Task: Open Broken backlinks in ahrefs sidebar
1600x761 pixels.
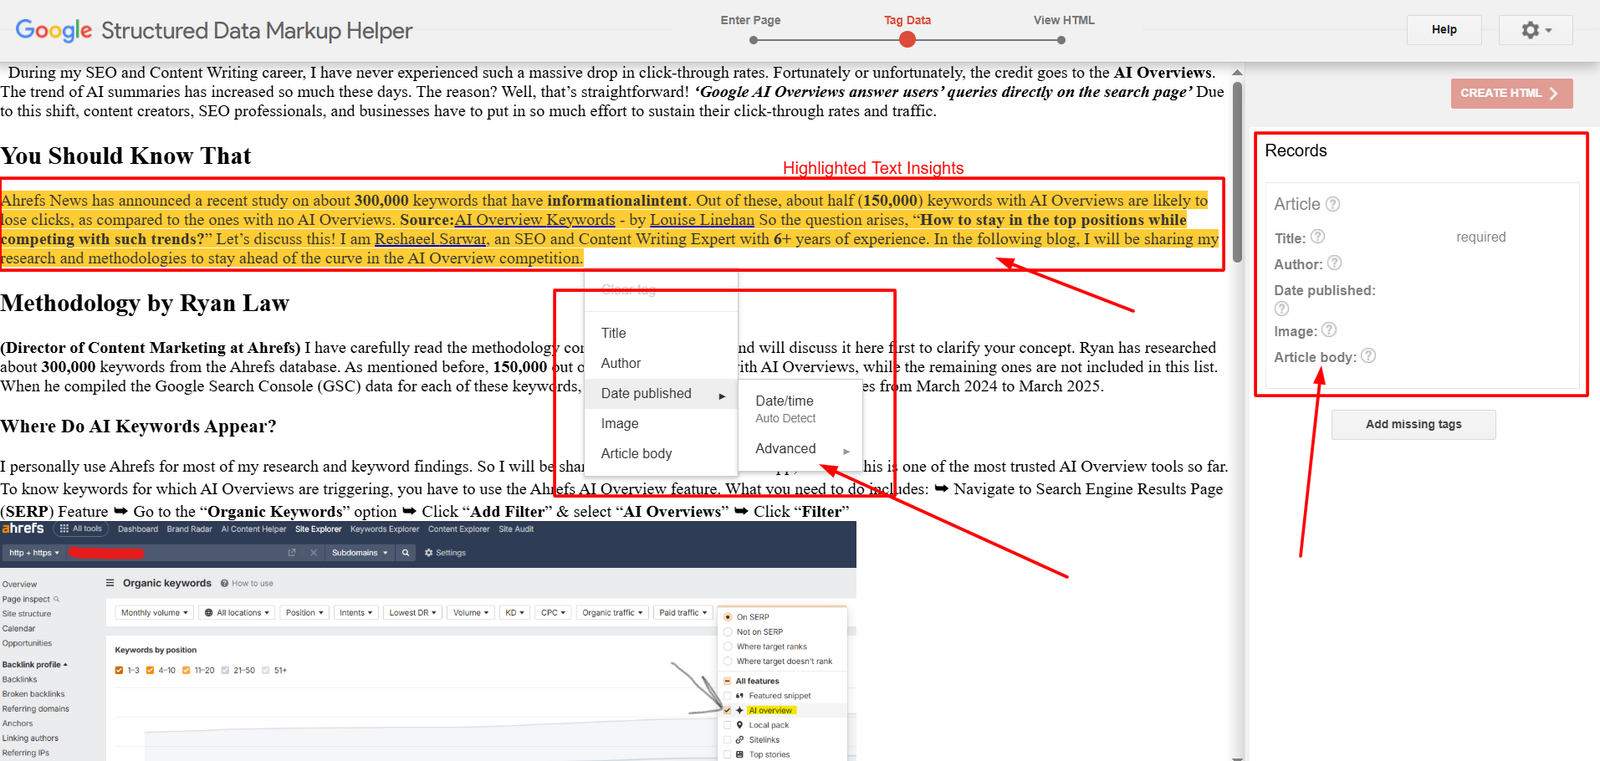Action: [x=33, y=694]
